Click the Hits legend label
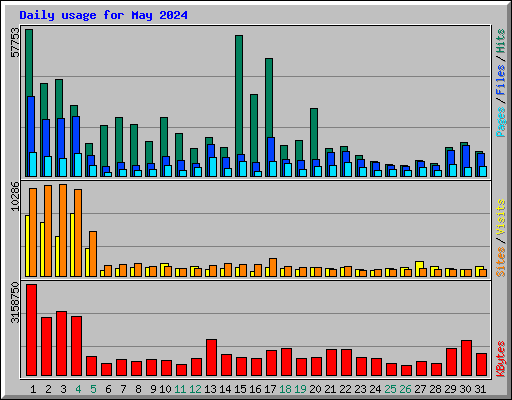512x400 pixels. pyautogui.click(x=501, y=41)
